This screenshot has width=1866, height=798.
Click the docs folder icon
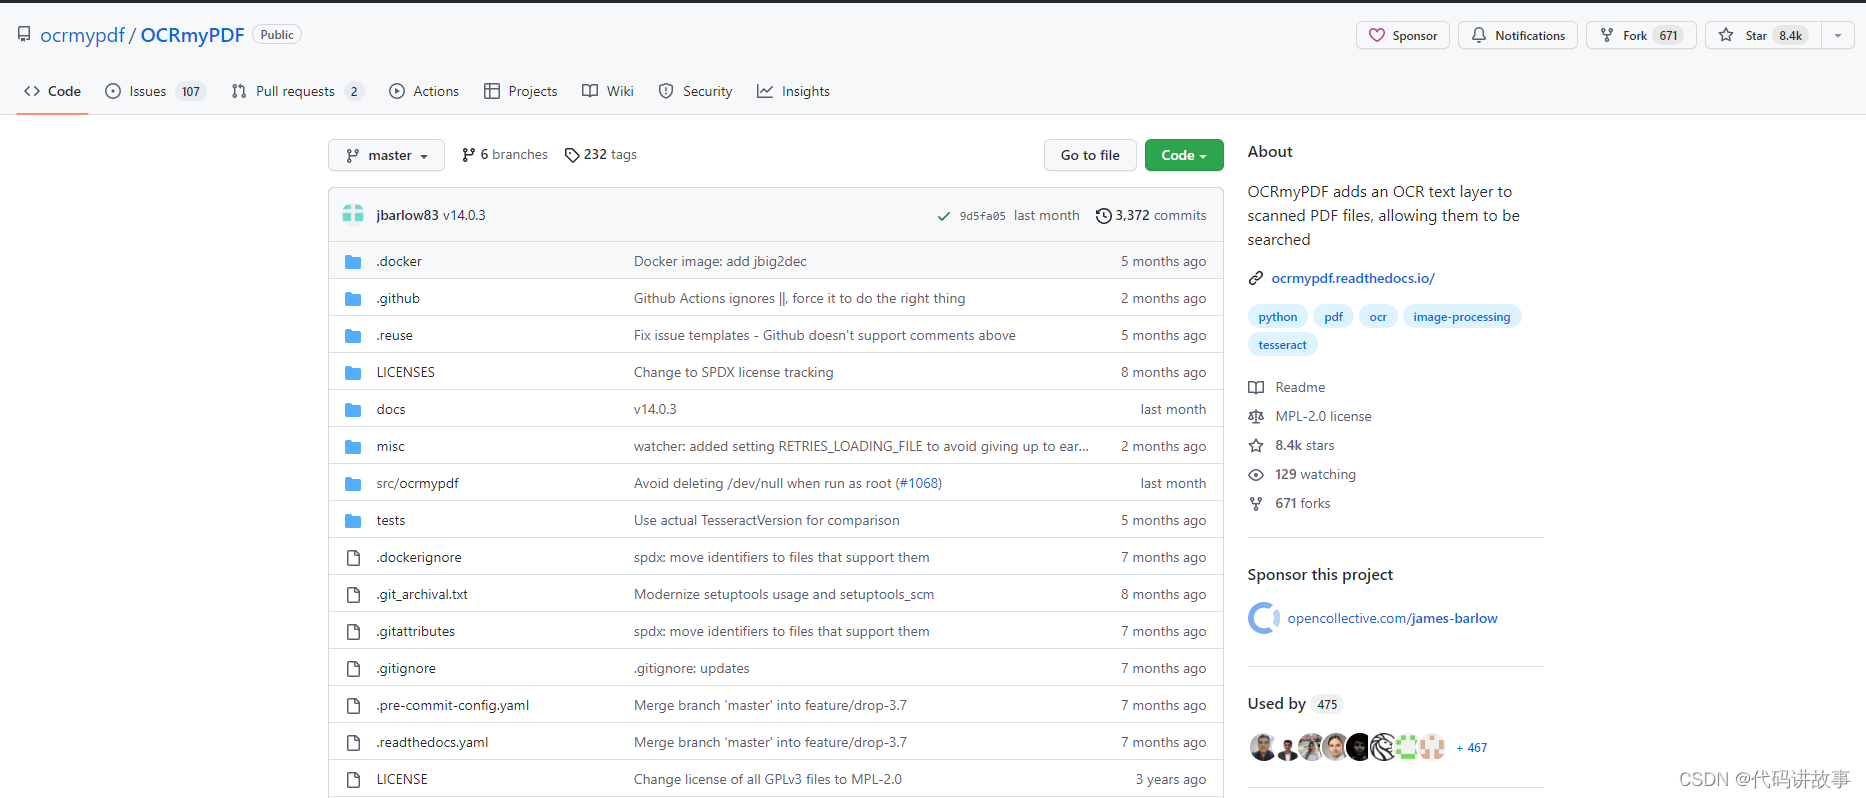(x=353, y=409)
